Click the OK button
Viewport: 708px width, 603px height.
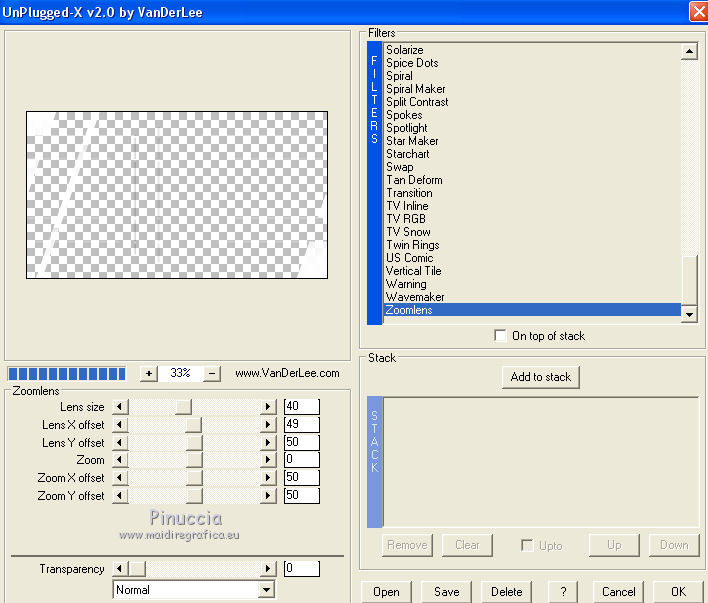click(x=678, y=591)
